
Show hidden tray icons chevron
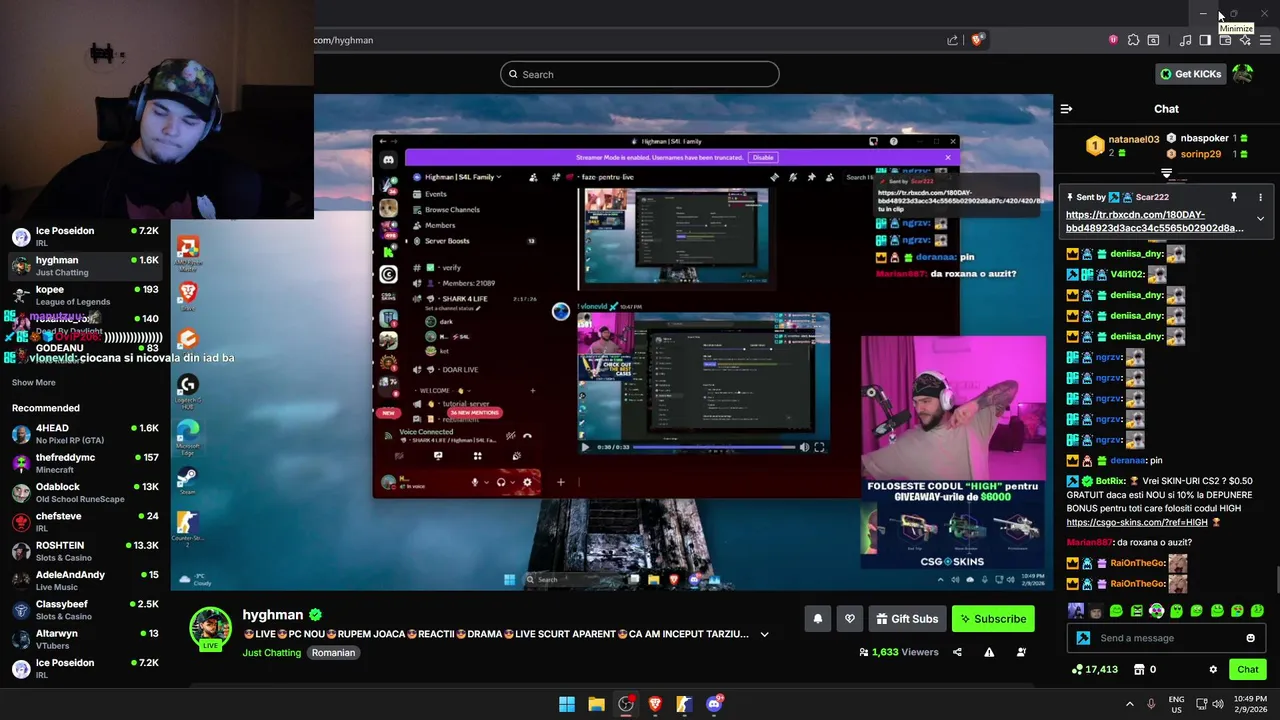point(1130,704)
